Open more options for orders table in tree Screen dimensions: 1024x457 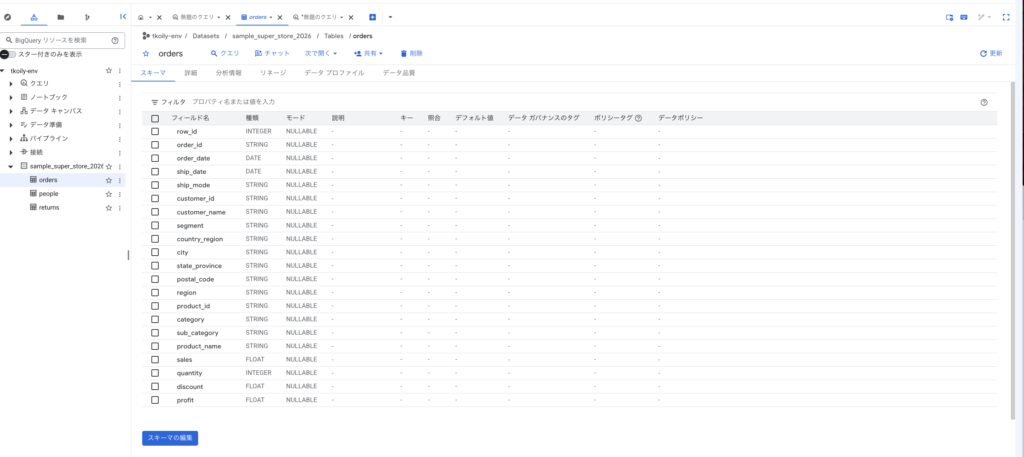point(120,180)
